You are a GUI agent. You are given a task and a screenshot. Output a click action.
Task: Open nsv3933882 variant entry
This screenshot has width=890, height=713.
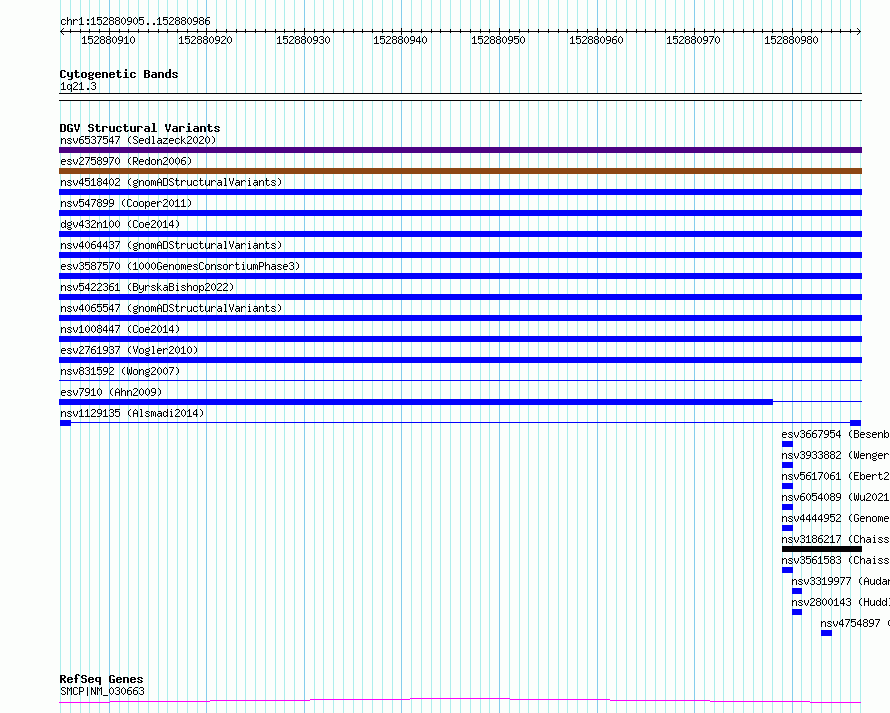tap(836, 455)
